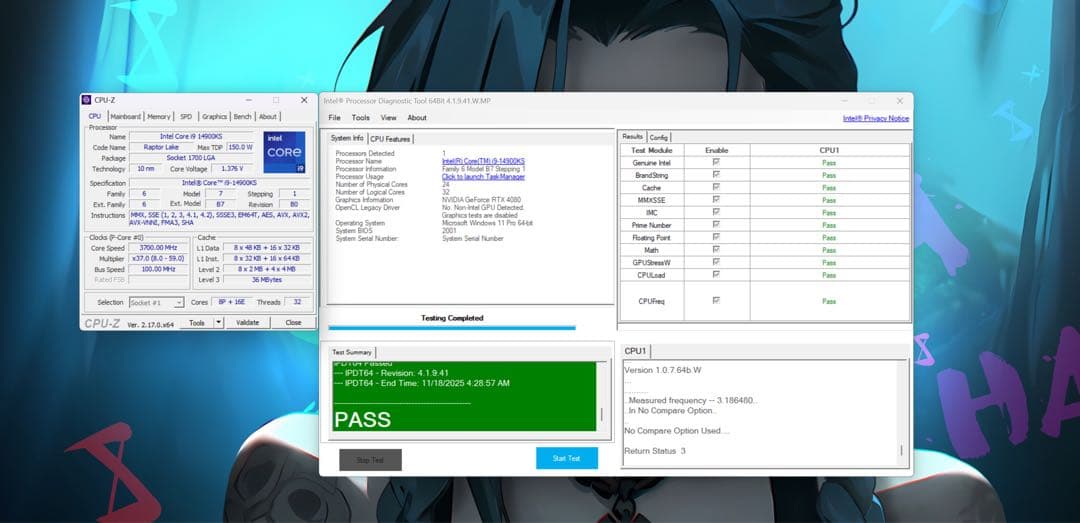Click the Bus Speed 100.00 MHz field
This screenshot has width=1080, height=523.
(158, 269)
